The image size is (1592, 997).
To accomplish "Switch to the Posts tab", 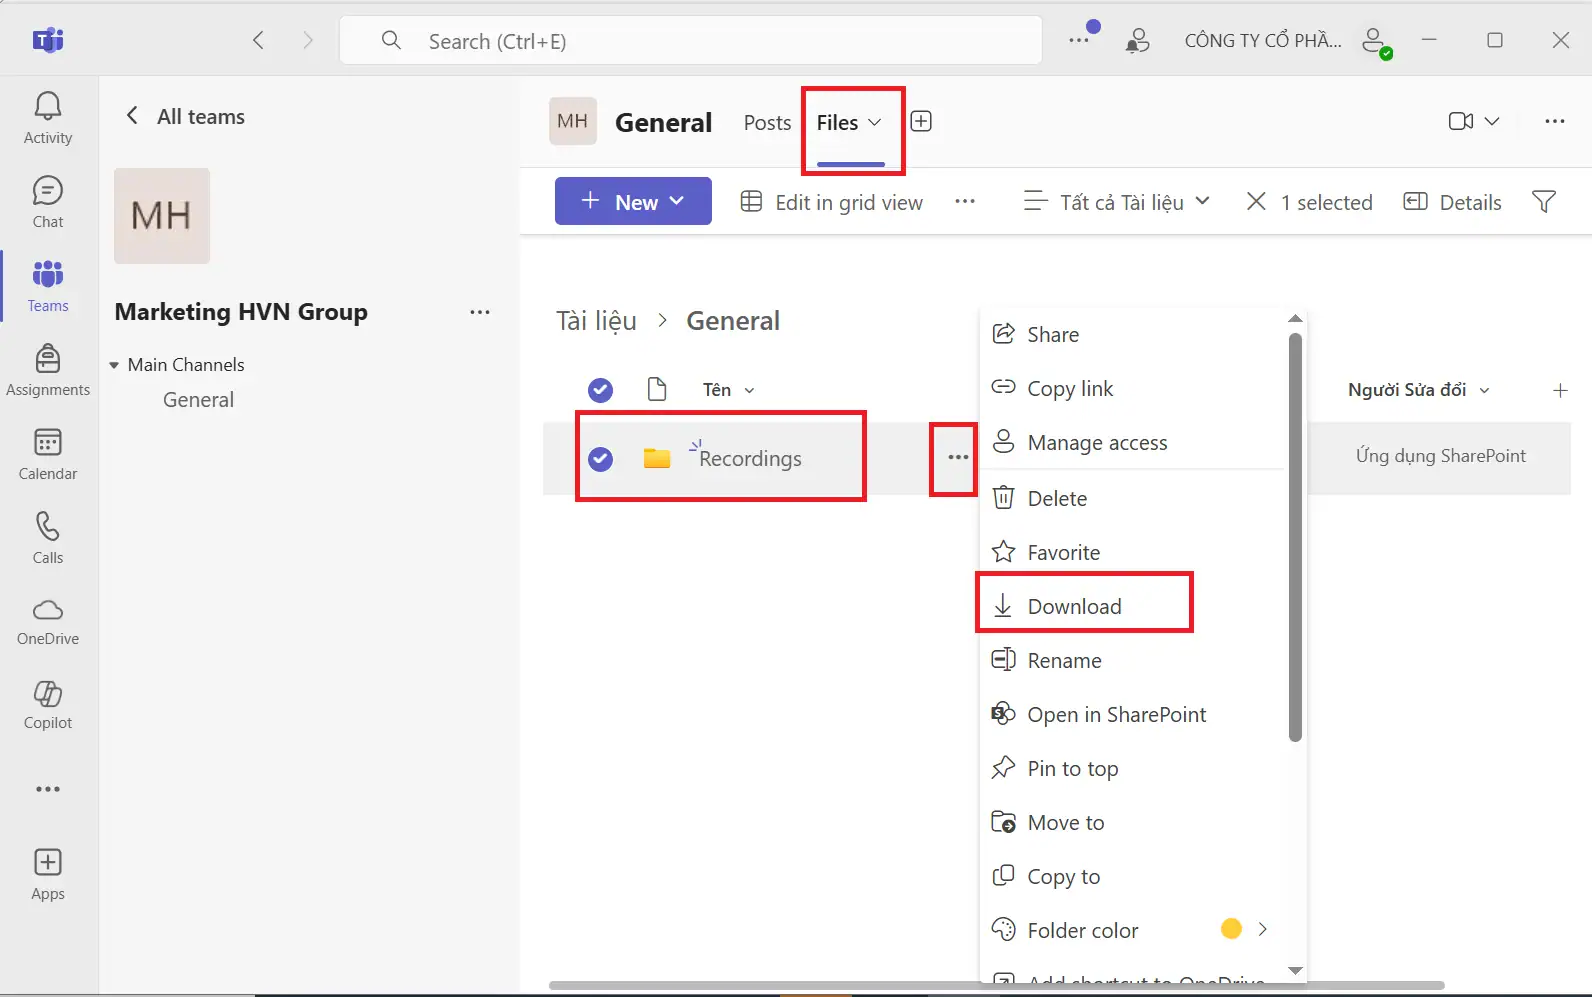I will click(x=767, y=123).
